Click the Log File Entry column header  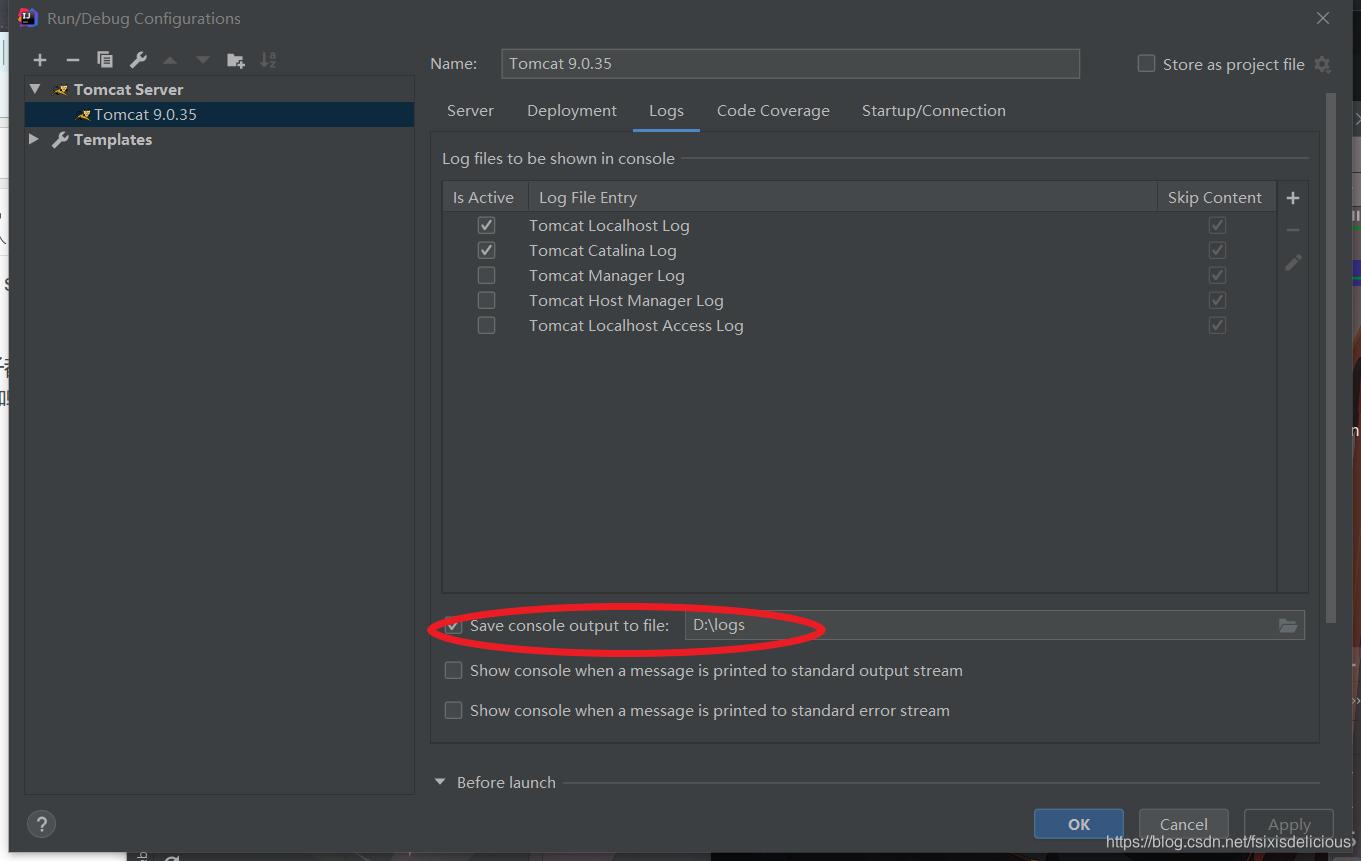(x=842, y=197)
